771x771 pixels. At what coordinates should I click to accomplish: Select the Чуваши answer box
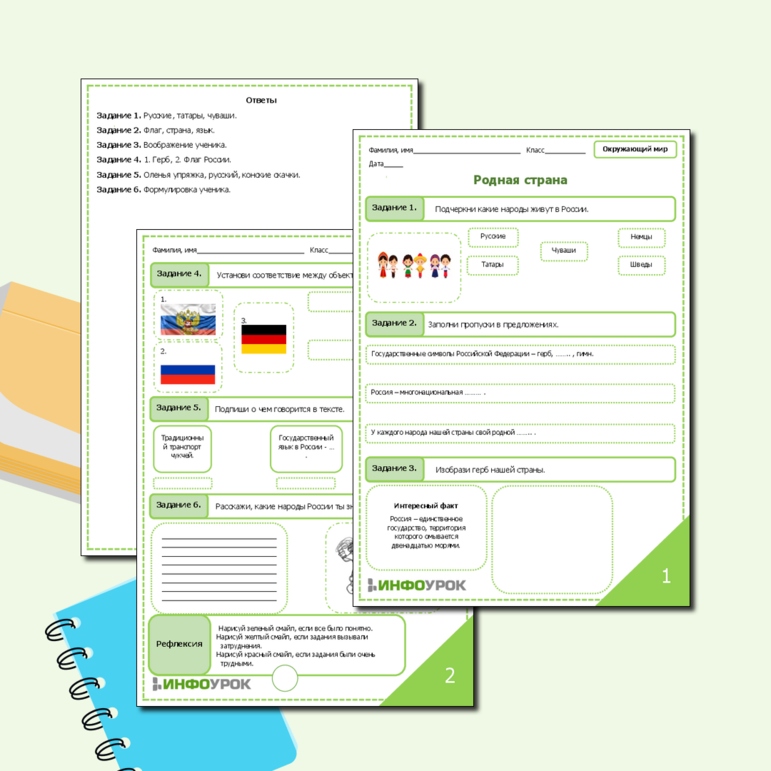point(564,251)
